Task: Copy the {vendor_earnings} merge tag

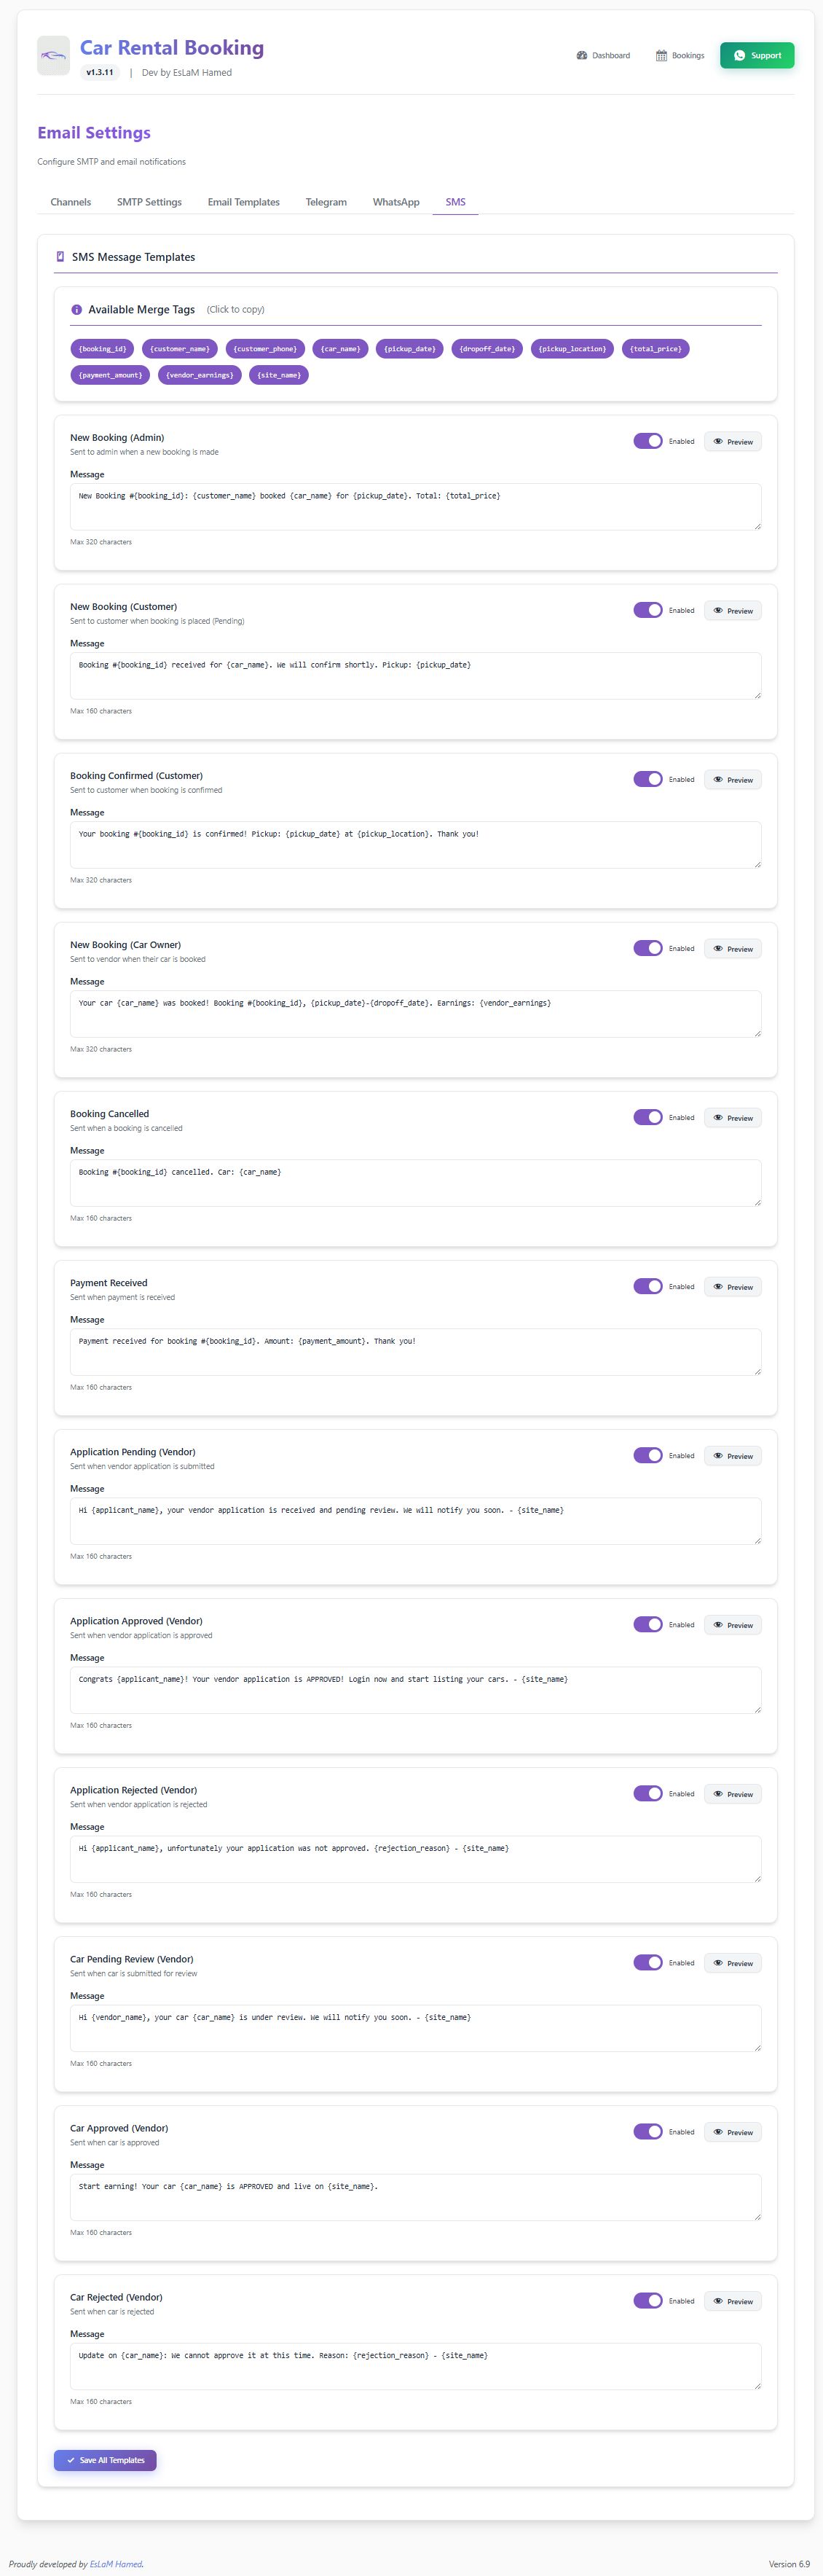Action: click(199, 375)
